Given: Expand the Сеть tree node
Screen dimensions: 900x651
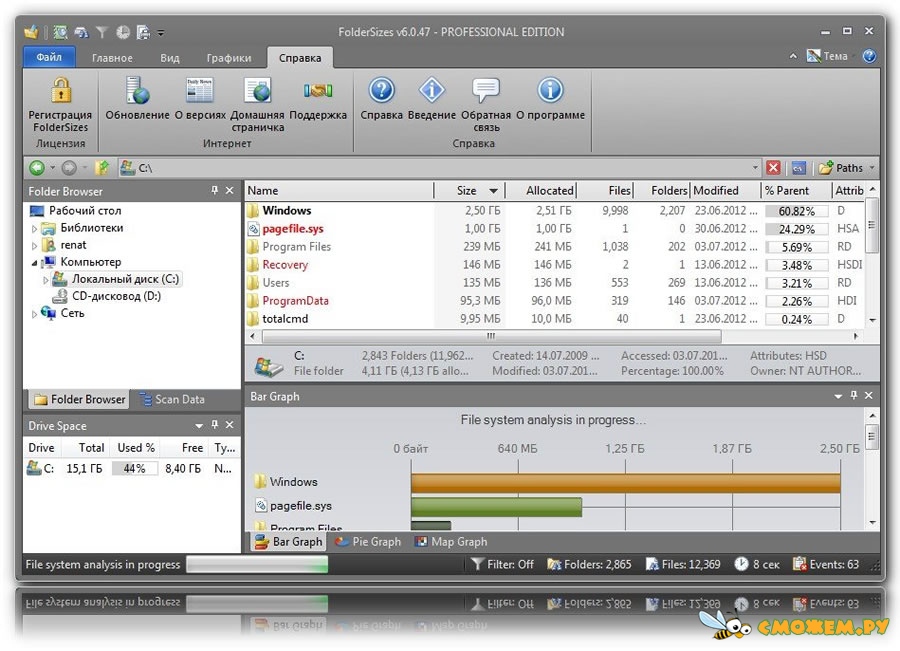Looking at the screenshot, I should click(x=34, y=314).
